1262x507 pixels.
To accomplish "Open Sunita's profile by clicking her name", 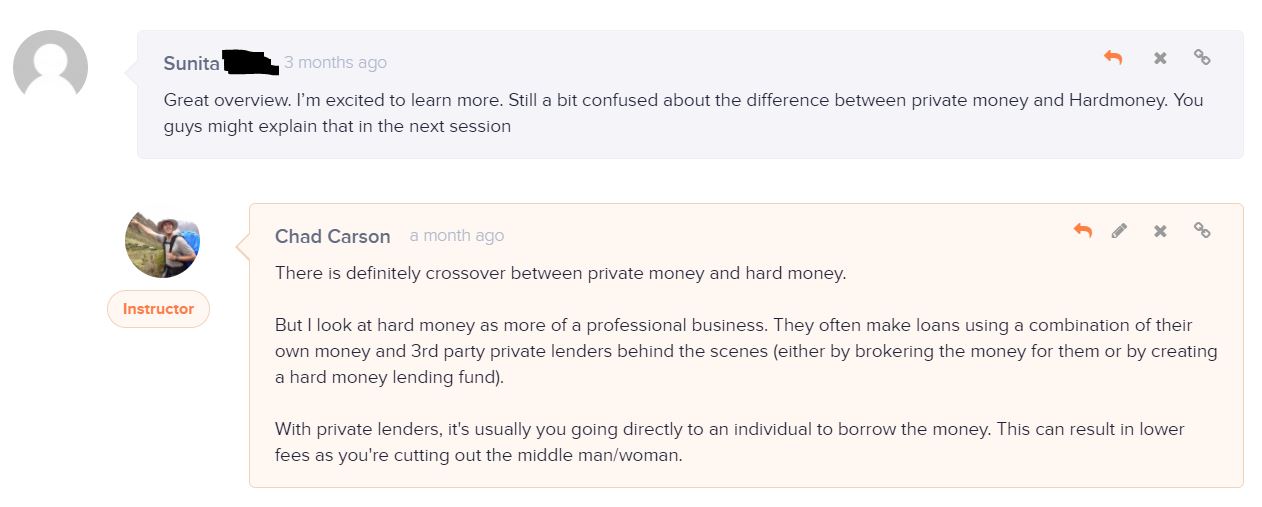I will click(192, 63).
